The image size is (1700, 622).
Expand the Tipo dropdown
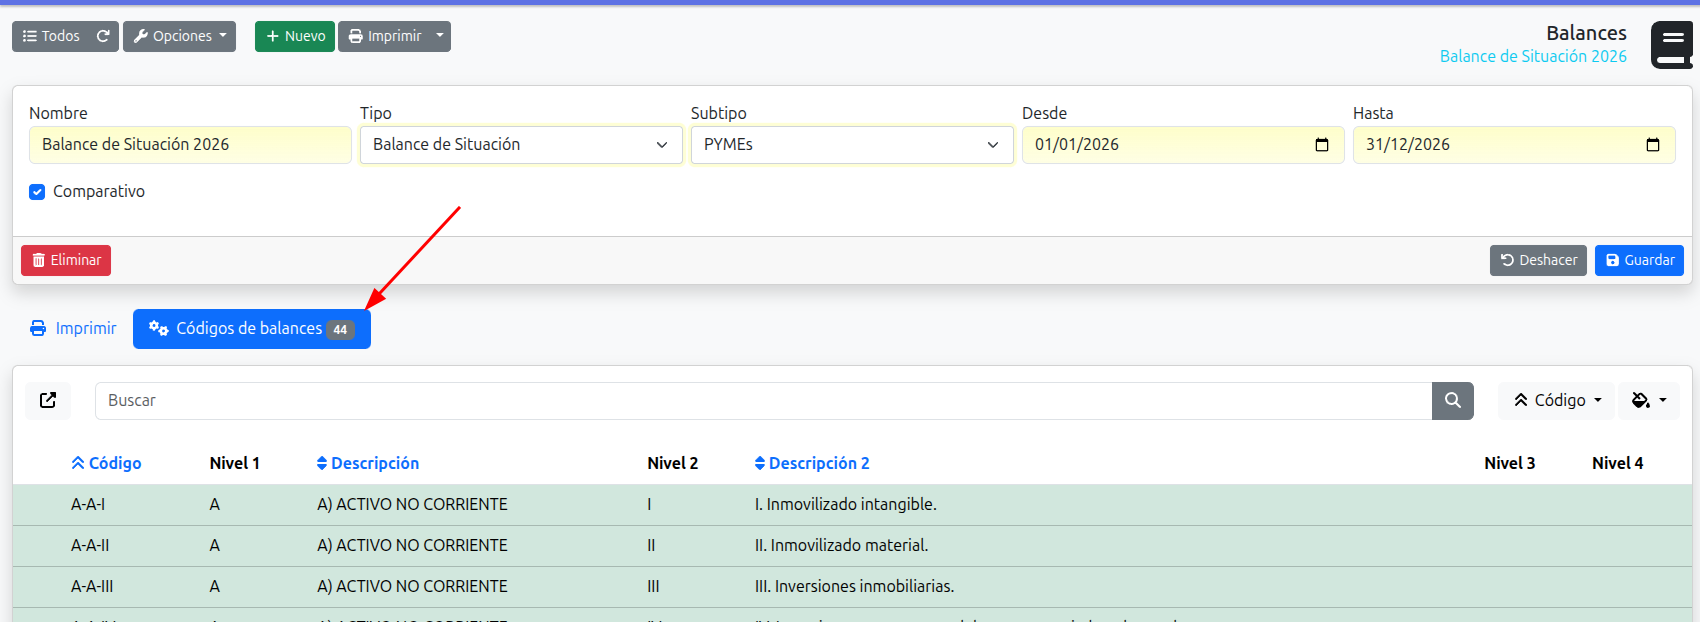pyautogui.click(x=520, y=145)
